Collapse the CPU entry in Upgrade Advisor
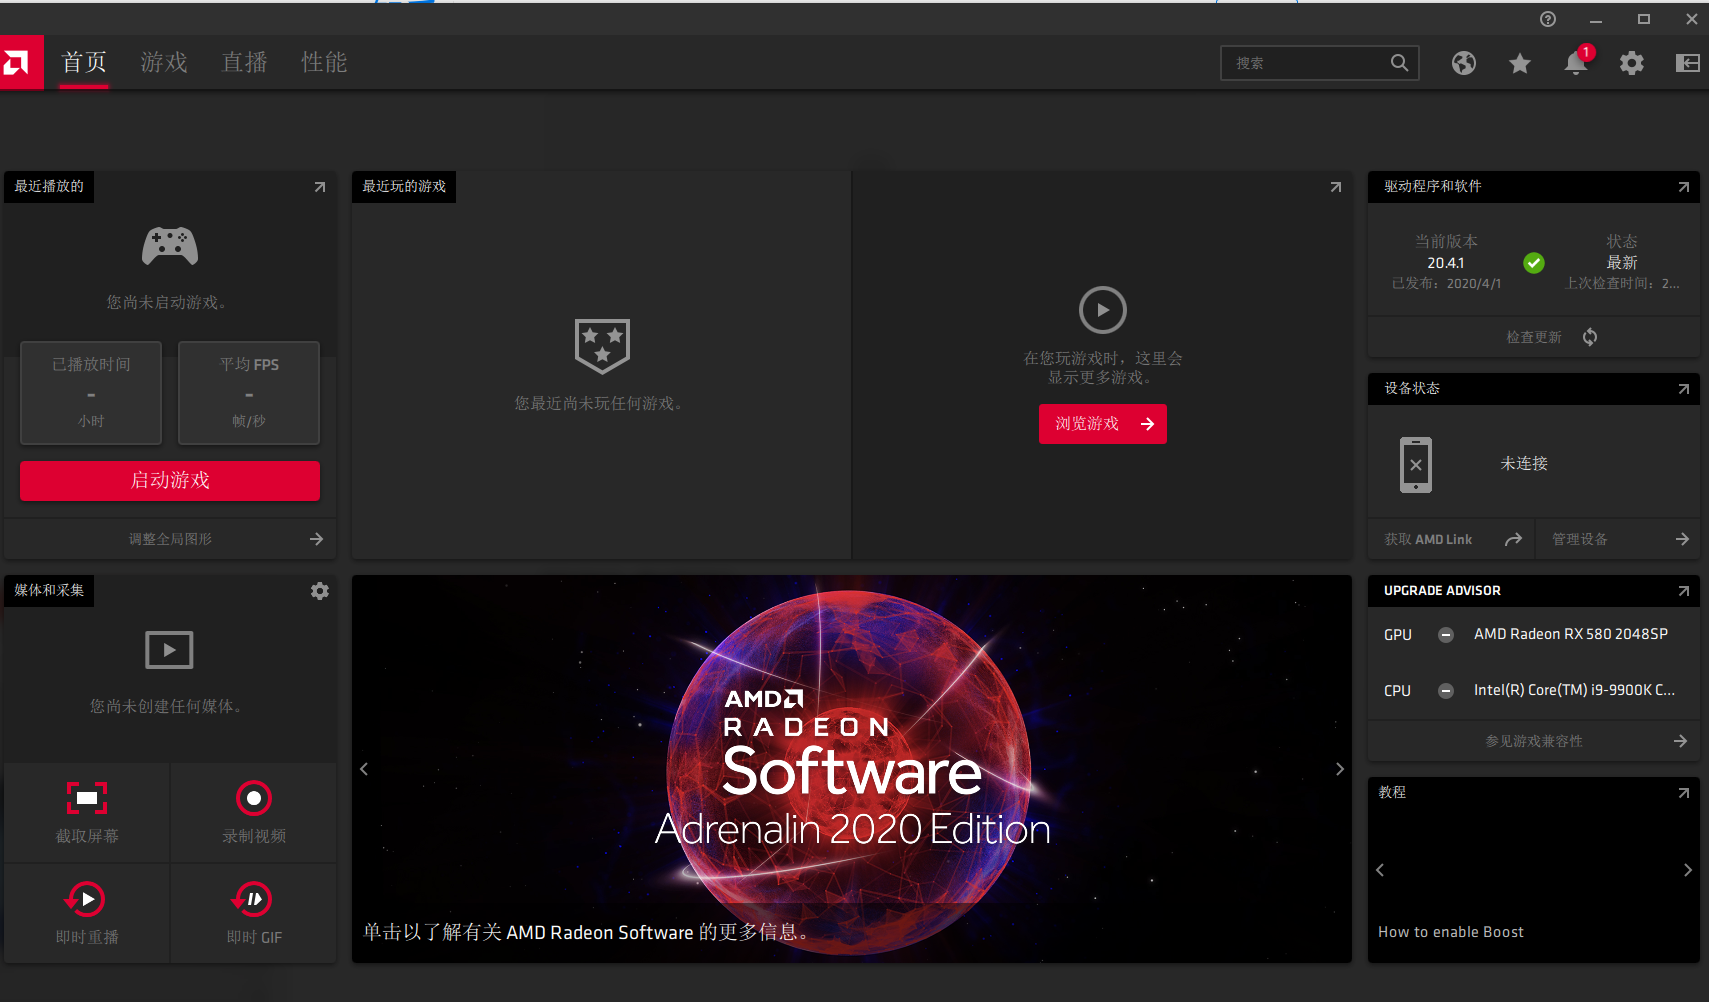The height and width of the screenshot is (1002, 1709). 1446,690
